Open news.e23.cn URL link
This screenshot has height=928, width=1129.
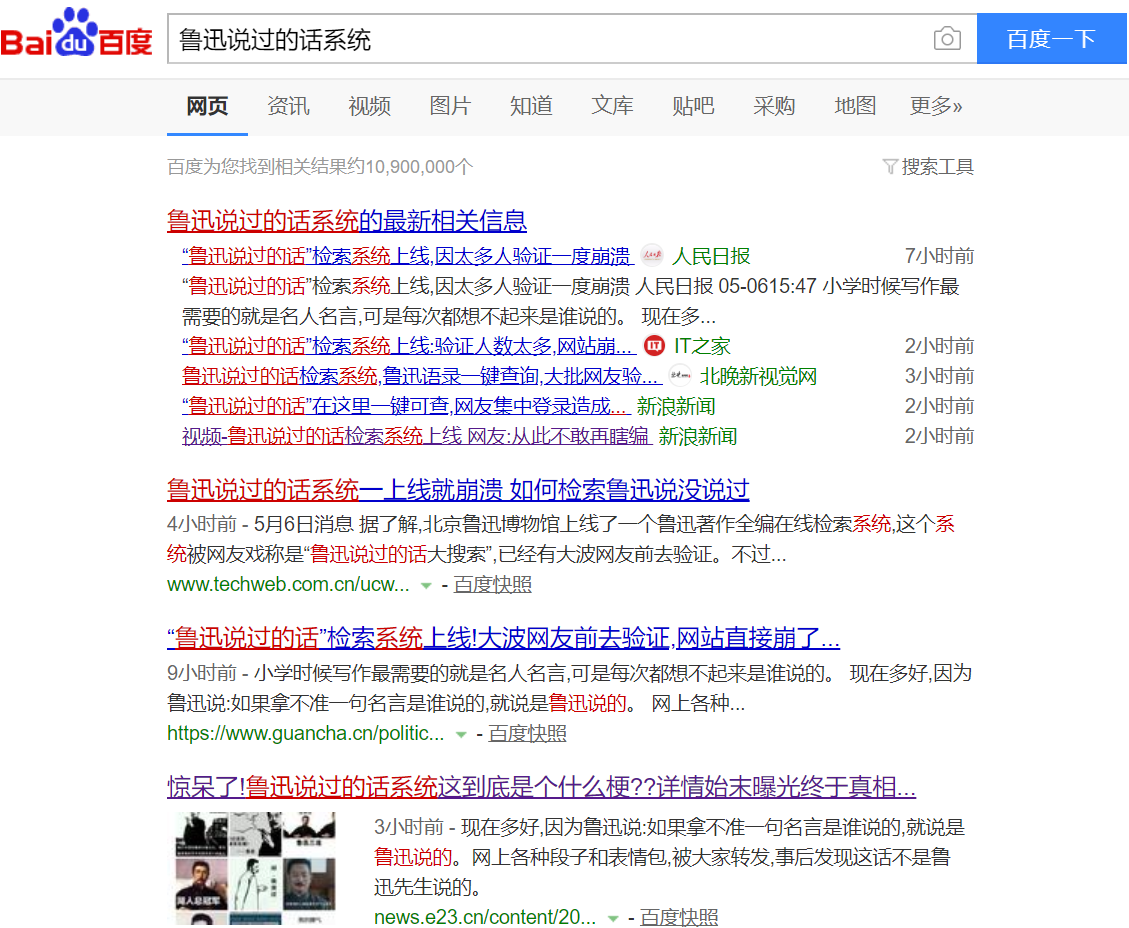485,917
